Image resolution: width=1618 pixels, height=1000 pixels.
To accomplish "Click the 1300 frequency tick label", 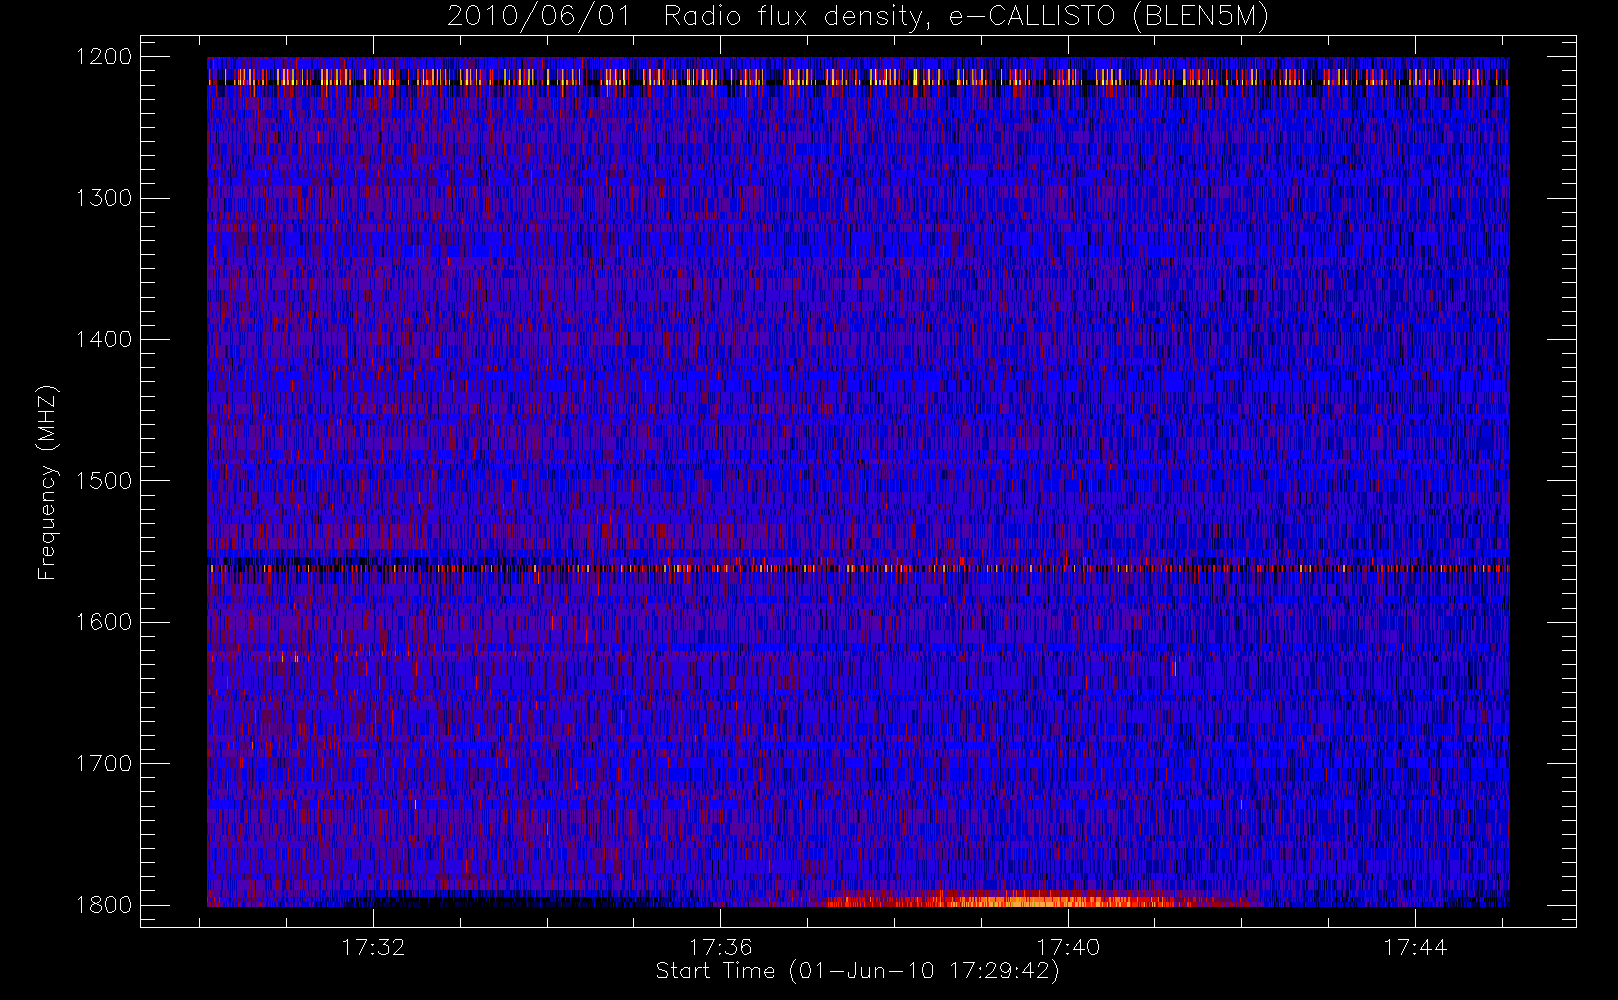I will tap(104, 198).
